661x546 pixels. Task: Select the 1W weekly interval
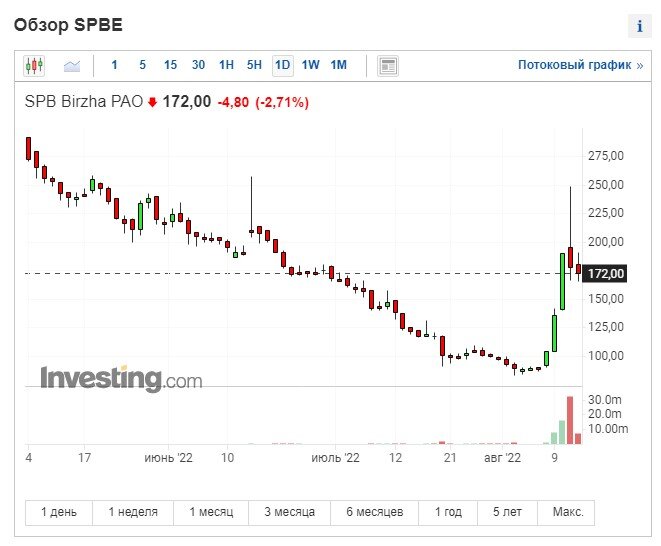click(310, 65)
